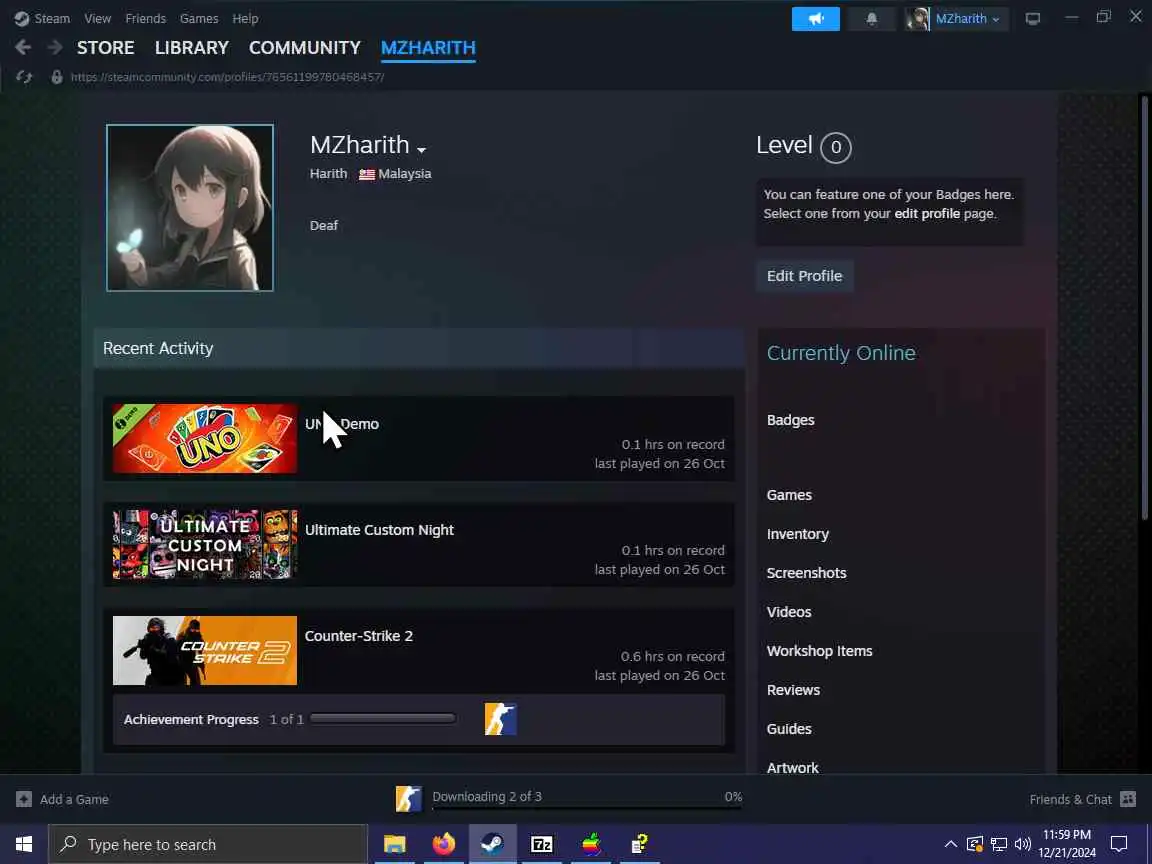The image size is (1152, 864).
Task: Reload the page with the refresh icon
Action: (24, 76)
